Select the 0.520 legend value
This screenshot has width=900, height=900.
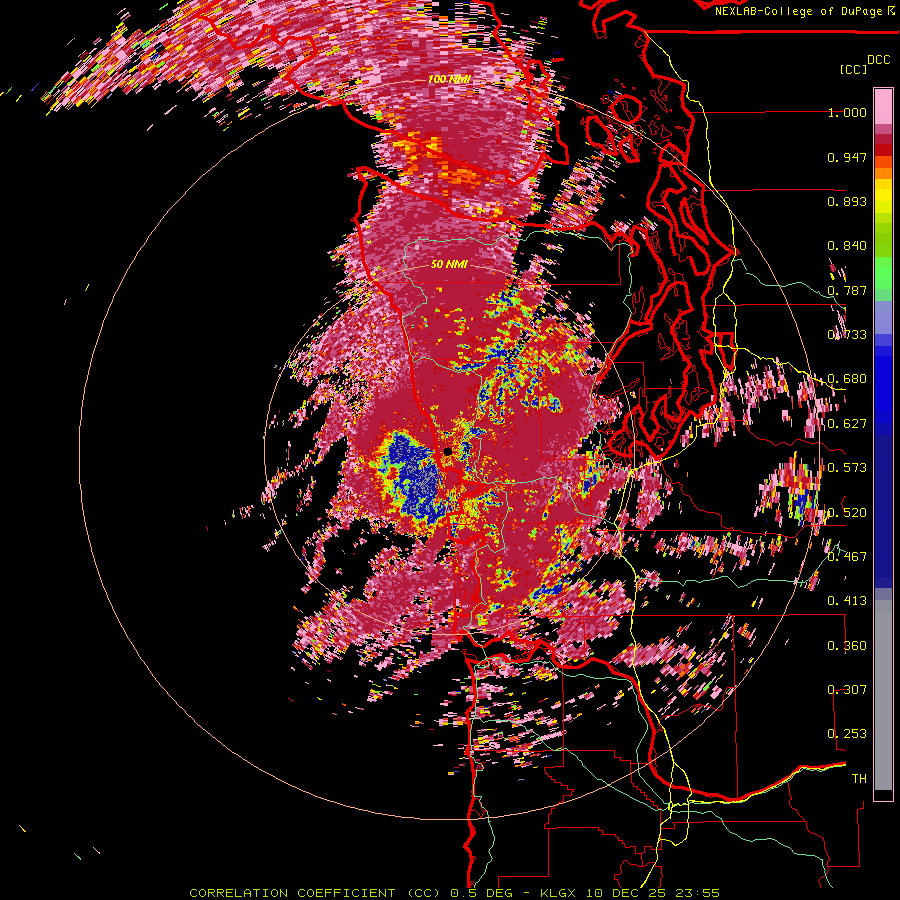coord(847,513)
